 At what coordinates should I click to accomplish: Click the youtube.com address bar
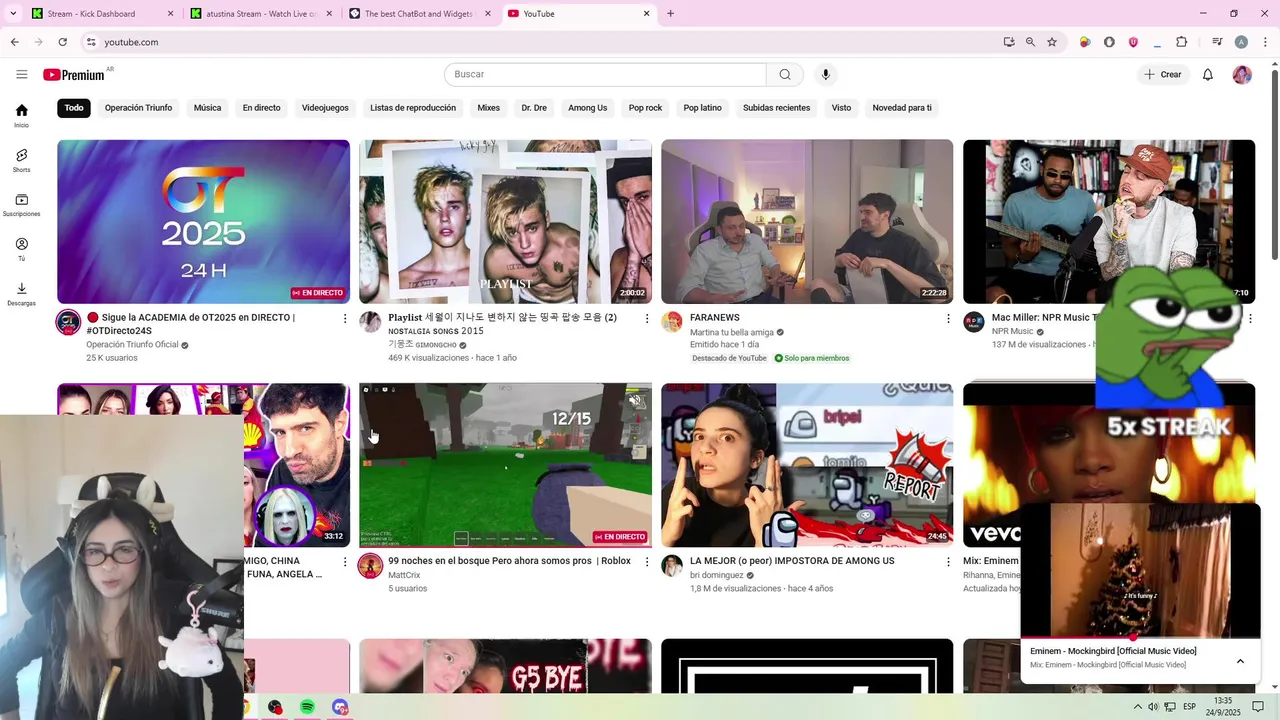coord(540,42)
